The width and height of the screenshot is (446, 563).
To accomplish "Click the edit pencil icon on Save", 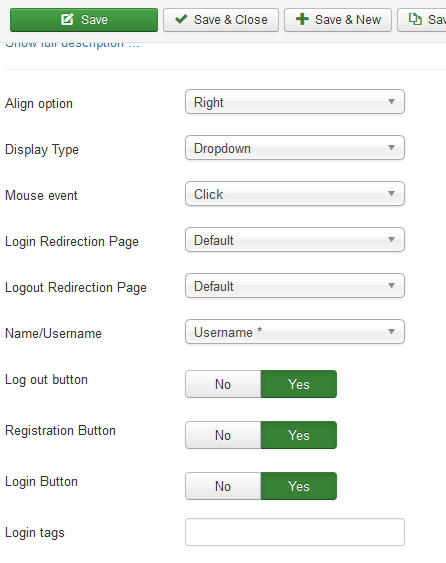I will (67, 19).
